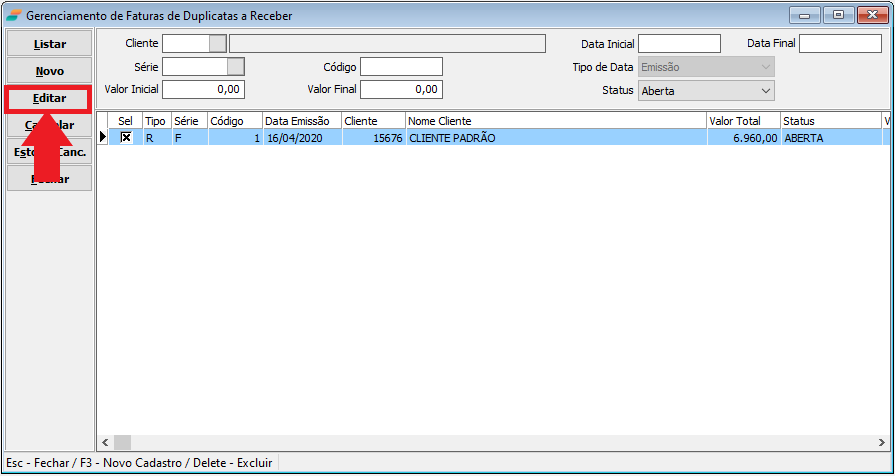895x476 pixels.
Task: Focus the Código input field
Action: (x=401, y=66)
